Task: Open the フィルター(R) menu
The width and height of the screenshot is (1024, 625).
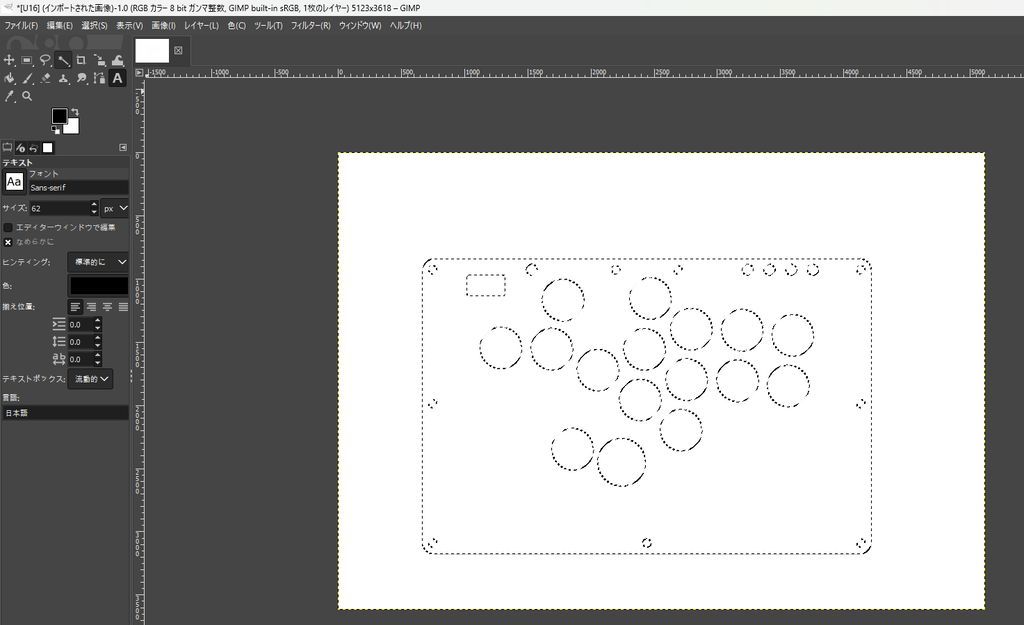Action: pyautogui.click(x=310, y=25)
